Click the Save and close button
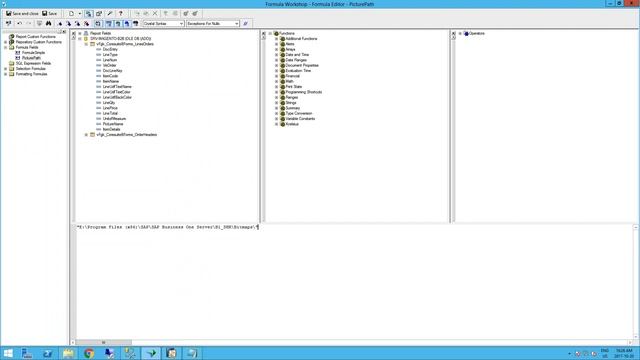The width and height of the screenshot is (640, 360). tap(22, 13)
